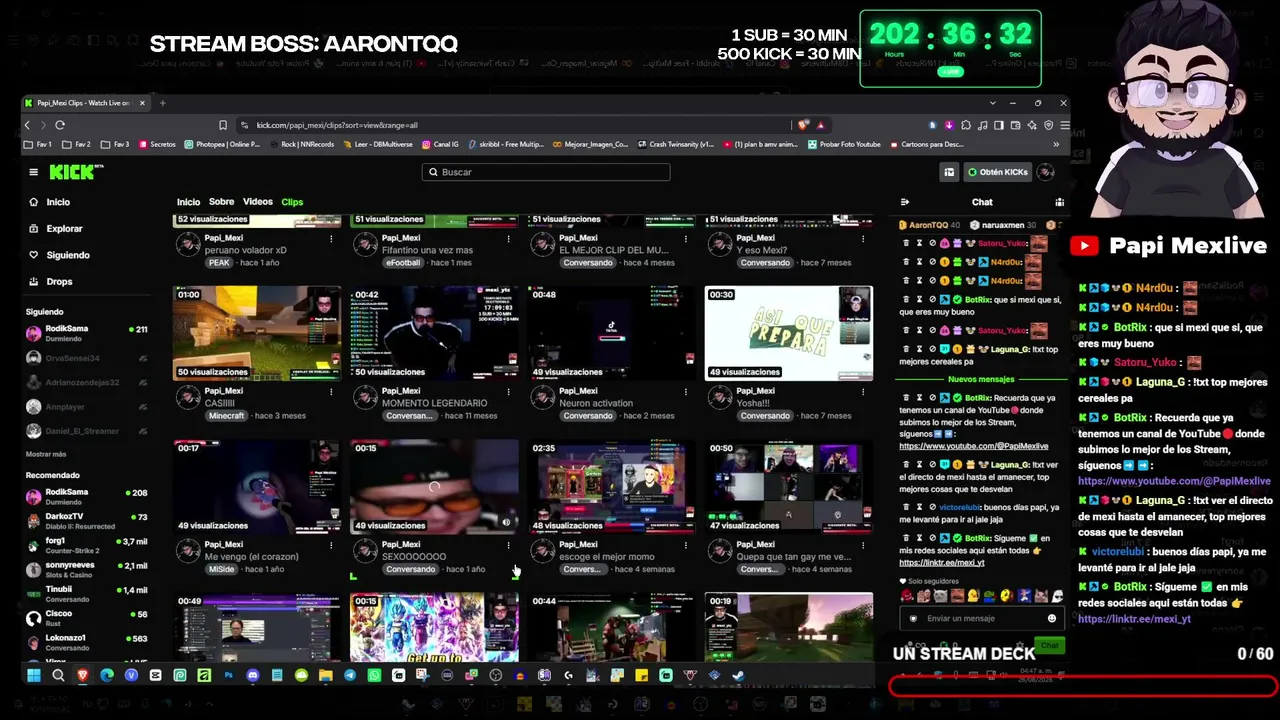1280x720 pixels.
Task: Play the Yosha!!! clip thumbnail
Action: coord(789,333)
